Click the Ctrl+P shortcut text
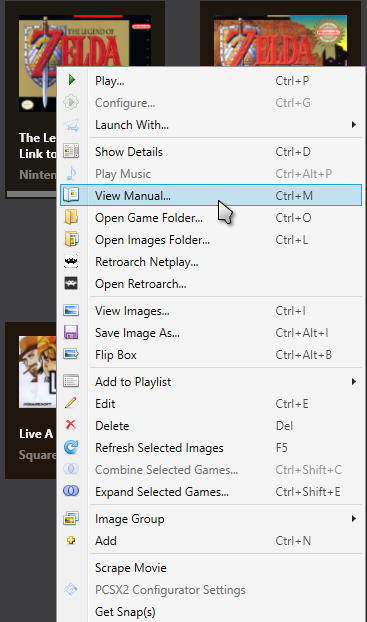This screenshot has width=367, height=622. point(292,81)
